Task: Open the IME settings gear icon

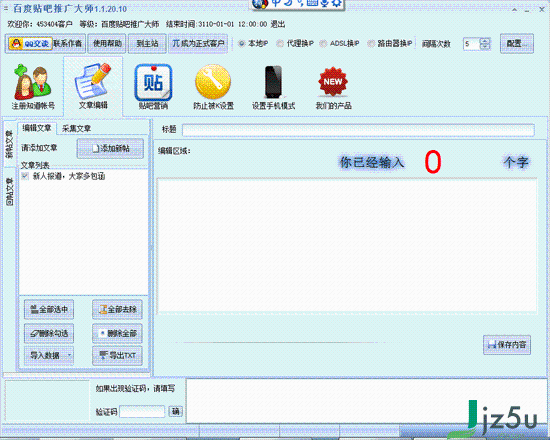Action: point(336,3)
